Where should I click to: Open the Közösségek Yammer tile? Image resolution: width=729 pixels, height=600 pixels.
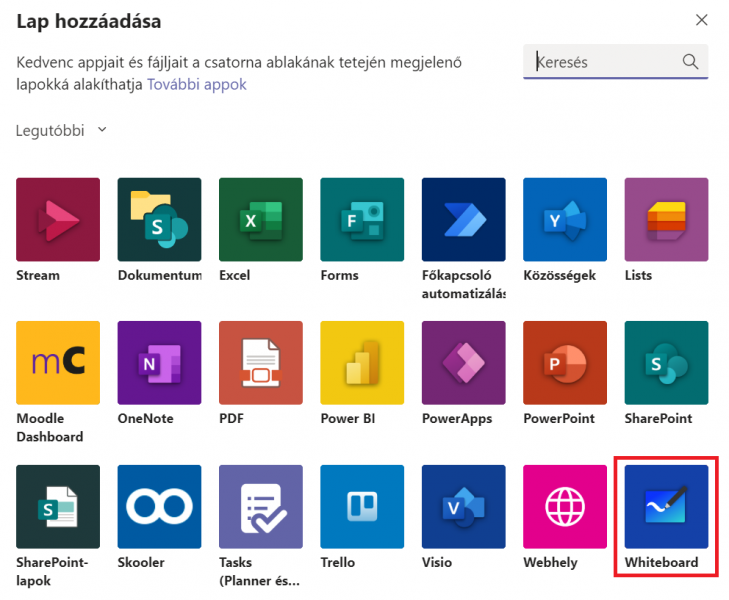(565, 219)
